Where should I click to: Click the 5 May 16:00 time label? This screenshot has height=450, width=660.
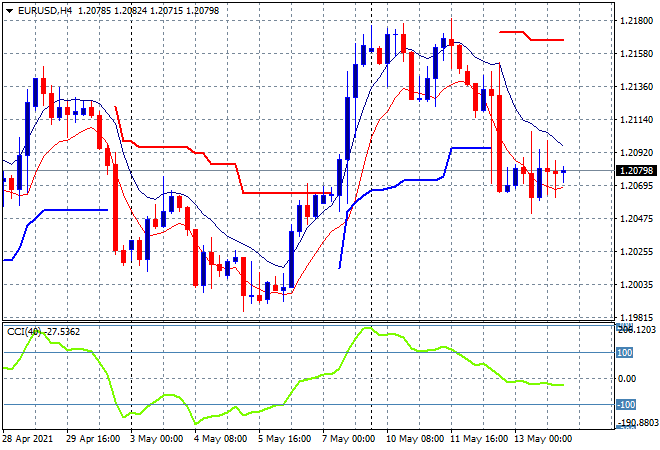click(x=285, y=439)
